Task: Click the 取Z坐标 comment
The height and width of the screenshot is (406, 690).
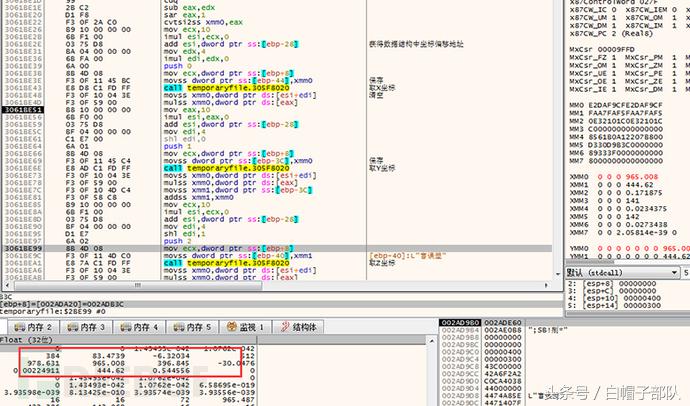Action: click(x=382, y=263)
